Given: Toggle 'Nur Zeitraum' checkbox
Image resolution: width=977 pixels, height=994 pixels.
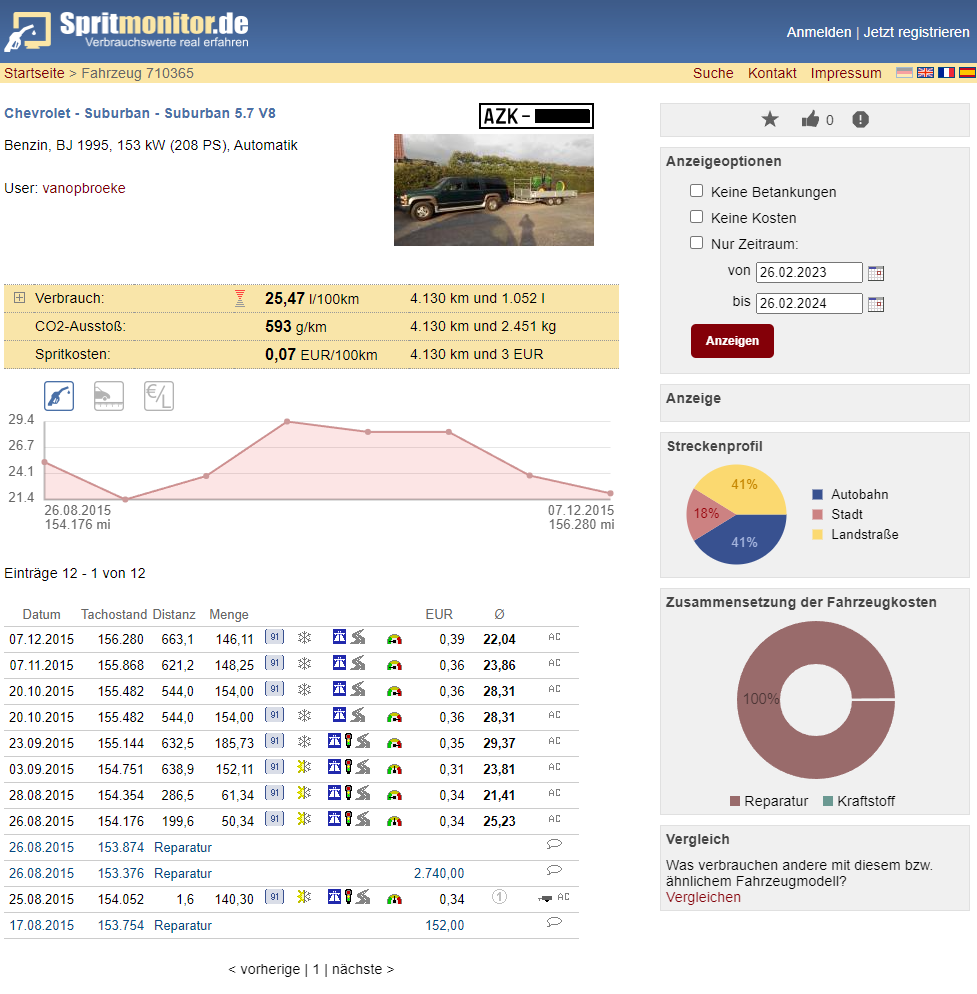Looking at the screenshot, I should 696,243.
